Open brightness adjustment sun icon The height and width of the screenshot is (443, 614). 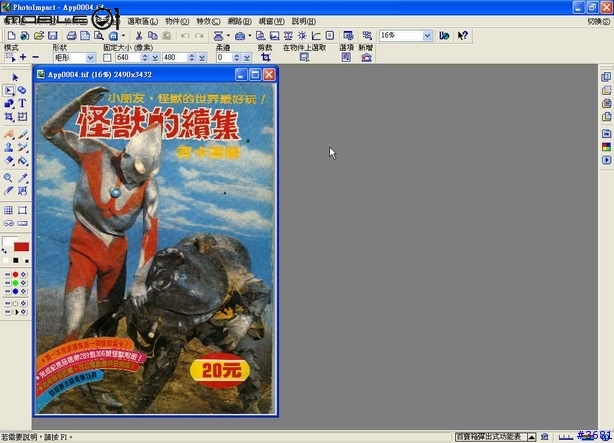[302, 36]
